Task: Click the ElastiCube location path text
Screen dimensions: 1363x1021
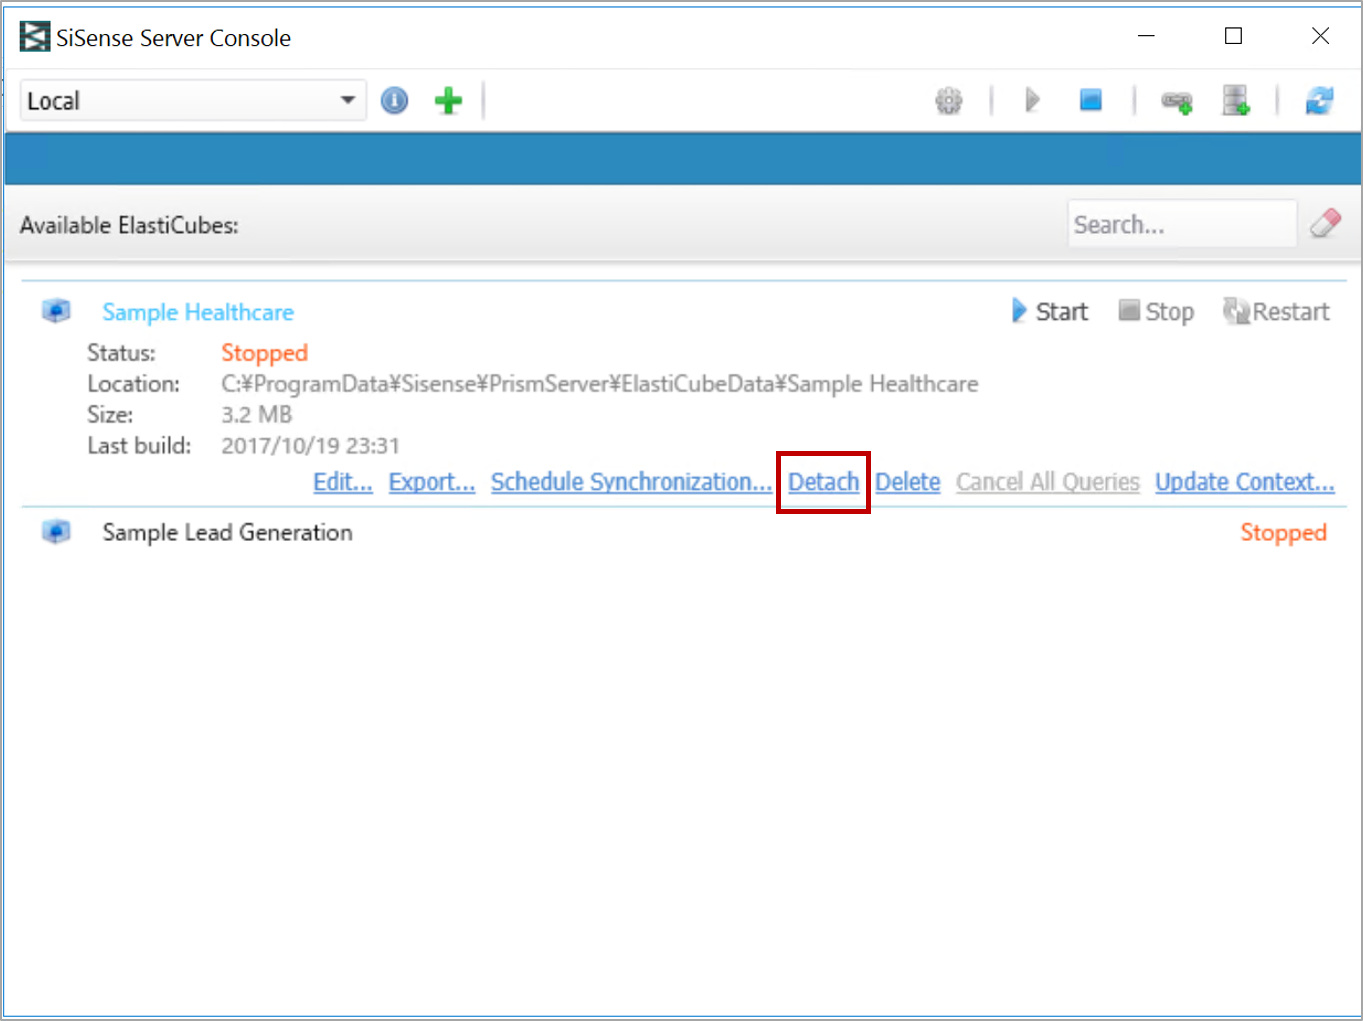Action: click(x=600, y=384)
